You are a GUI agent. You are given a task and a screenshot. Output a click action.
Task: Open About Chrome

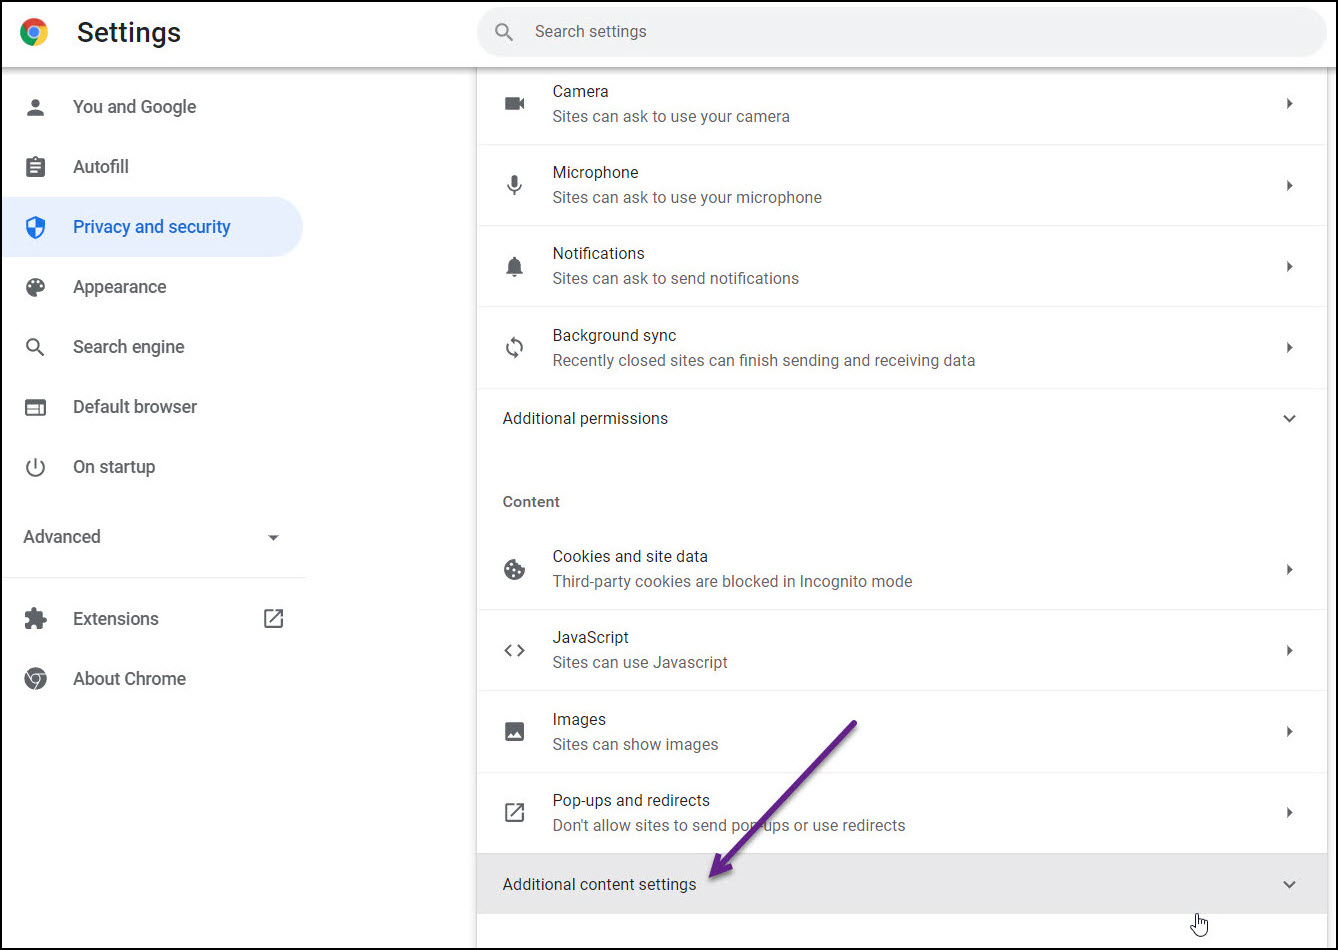pos(152,679)
